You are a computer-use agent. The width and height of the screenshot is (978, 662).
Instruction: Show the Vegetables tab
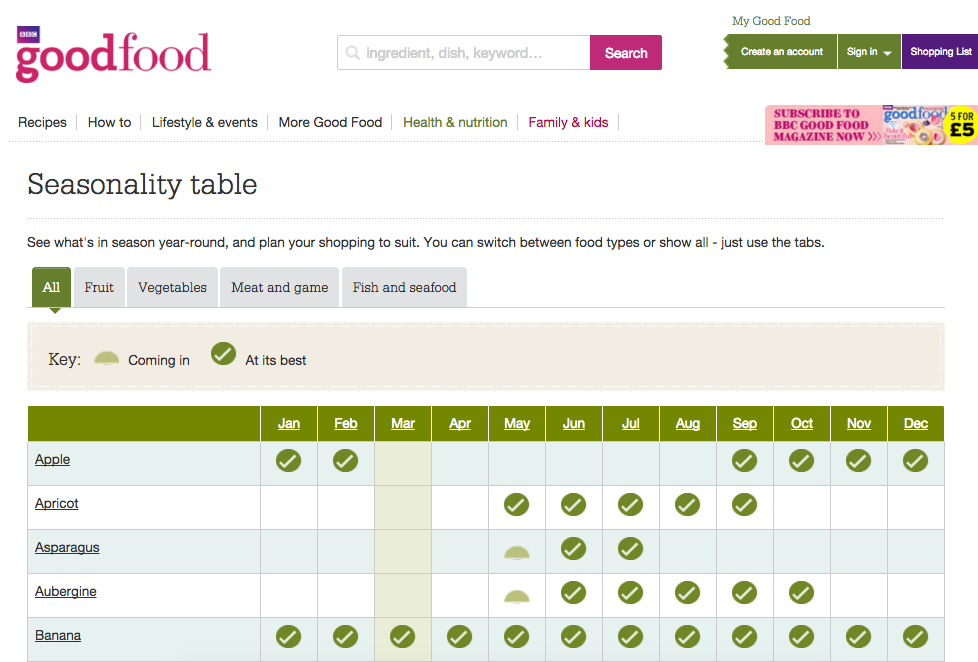172,287
